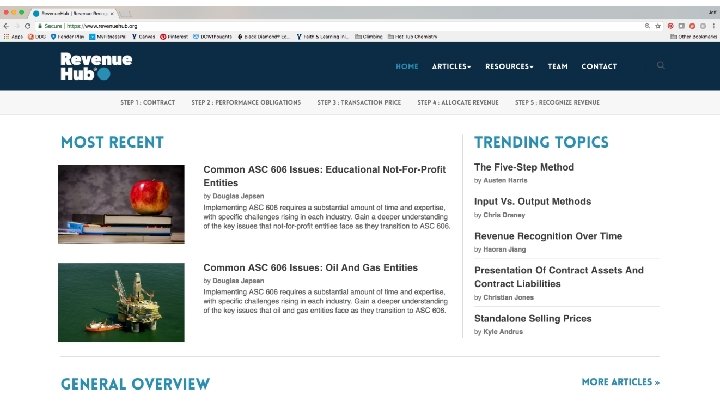Expand the Articles dropdown menu

451,67
